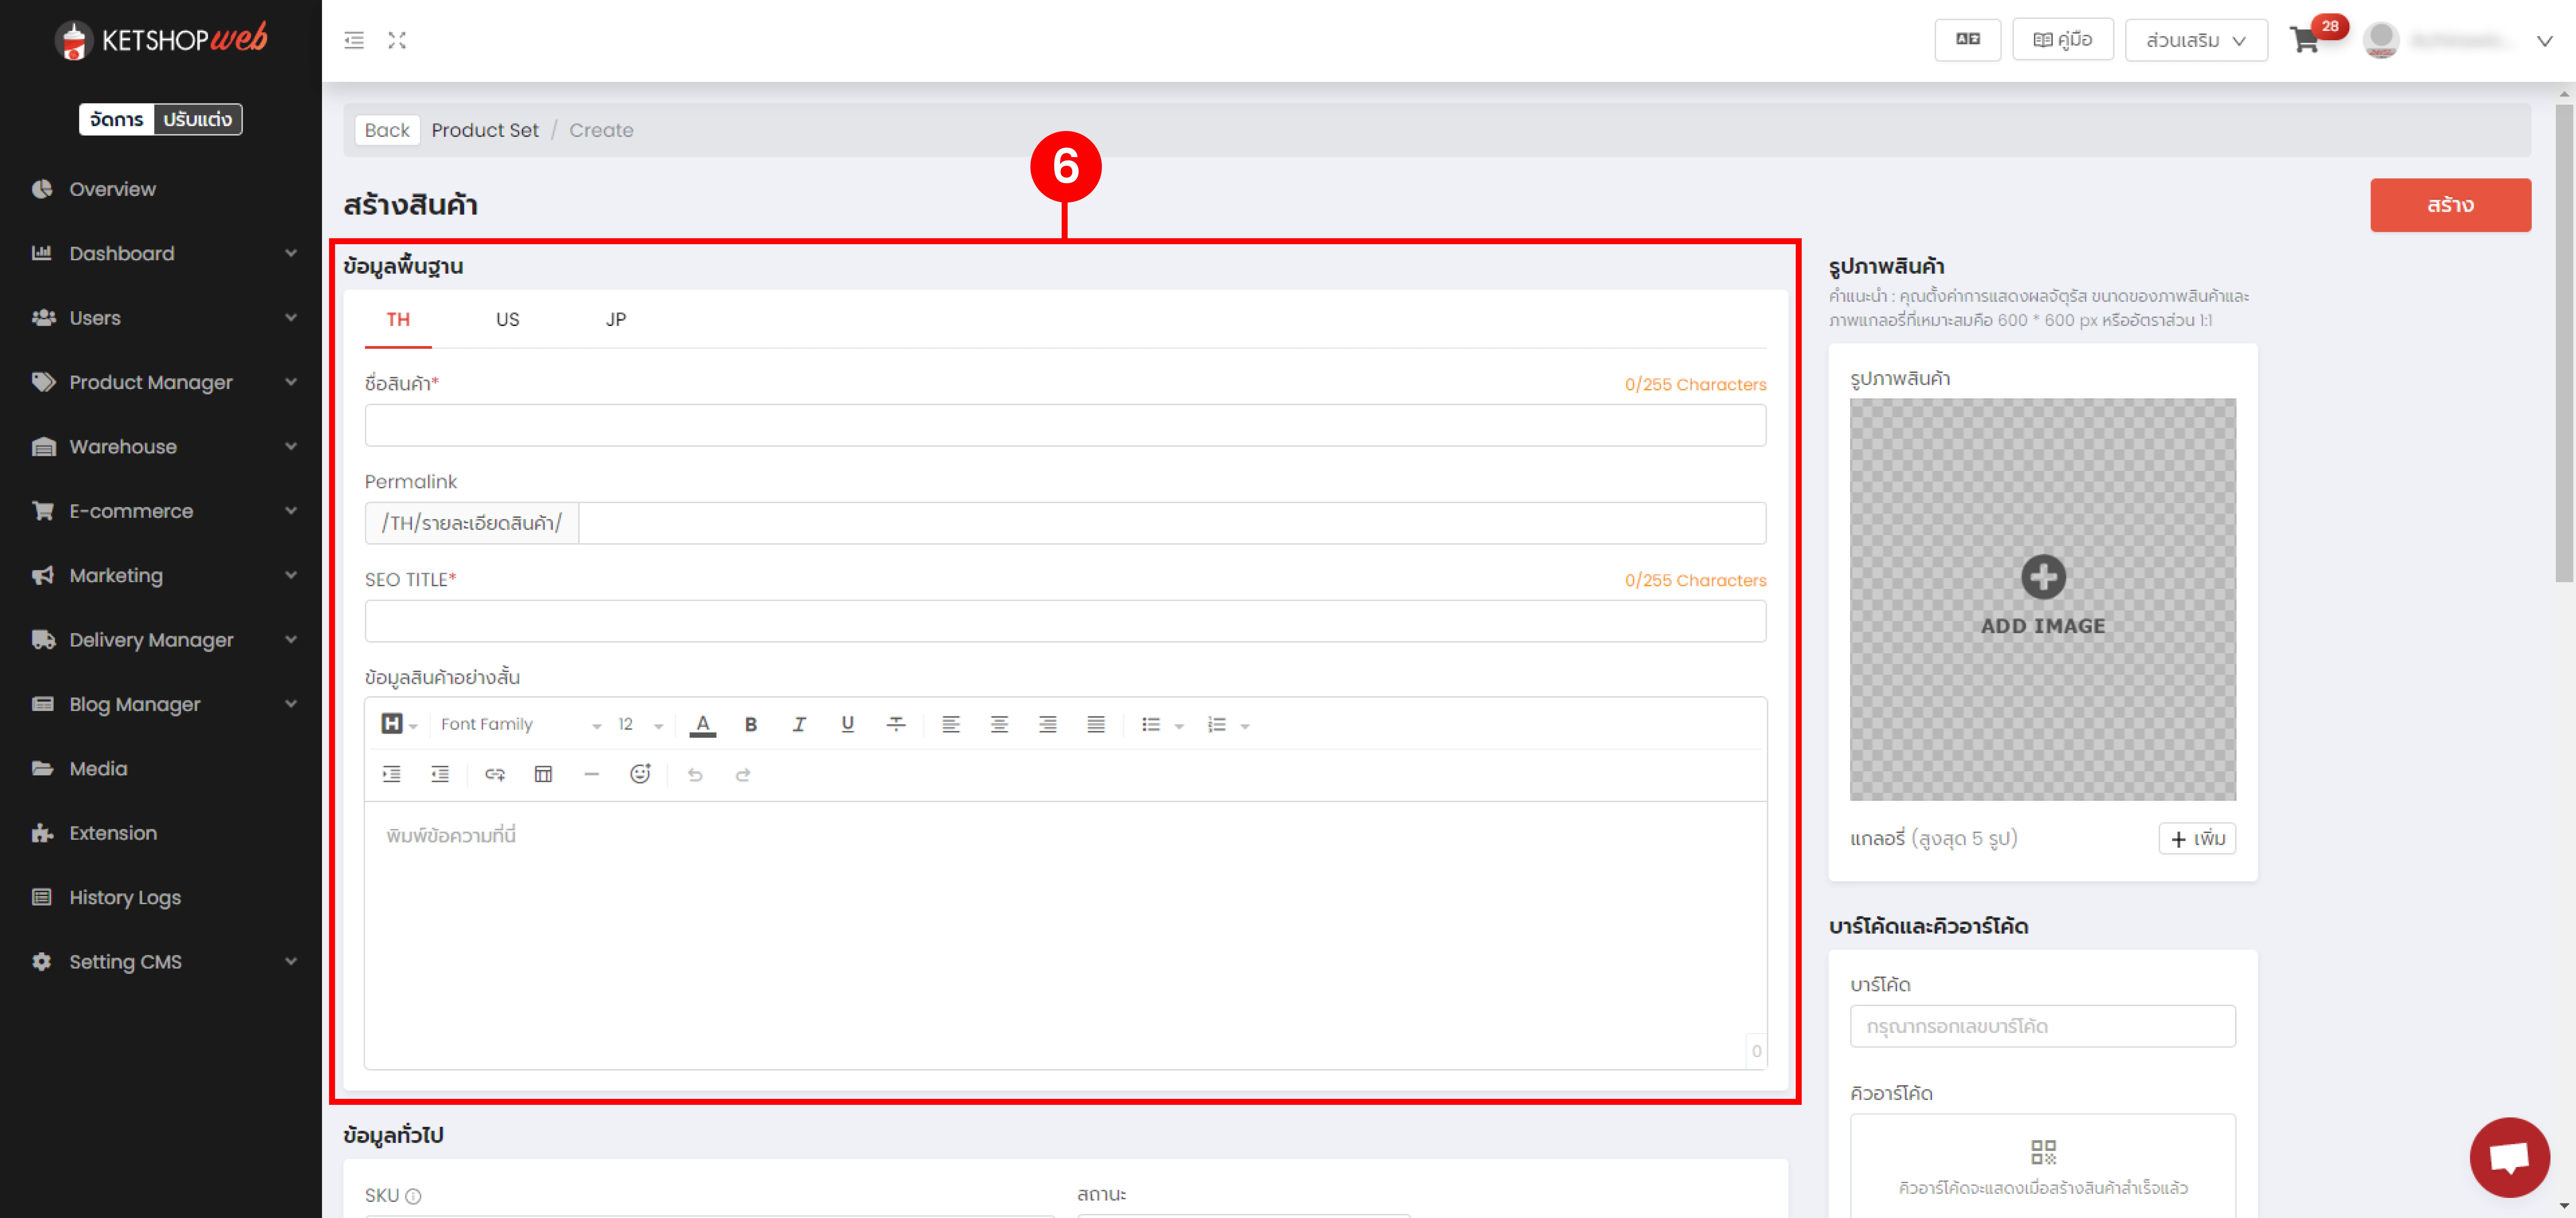The image size is (2576, 1218).
Task: Collapse the sidebar menu icon
Action: click(354, 40)
